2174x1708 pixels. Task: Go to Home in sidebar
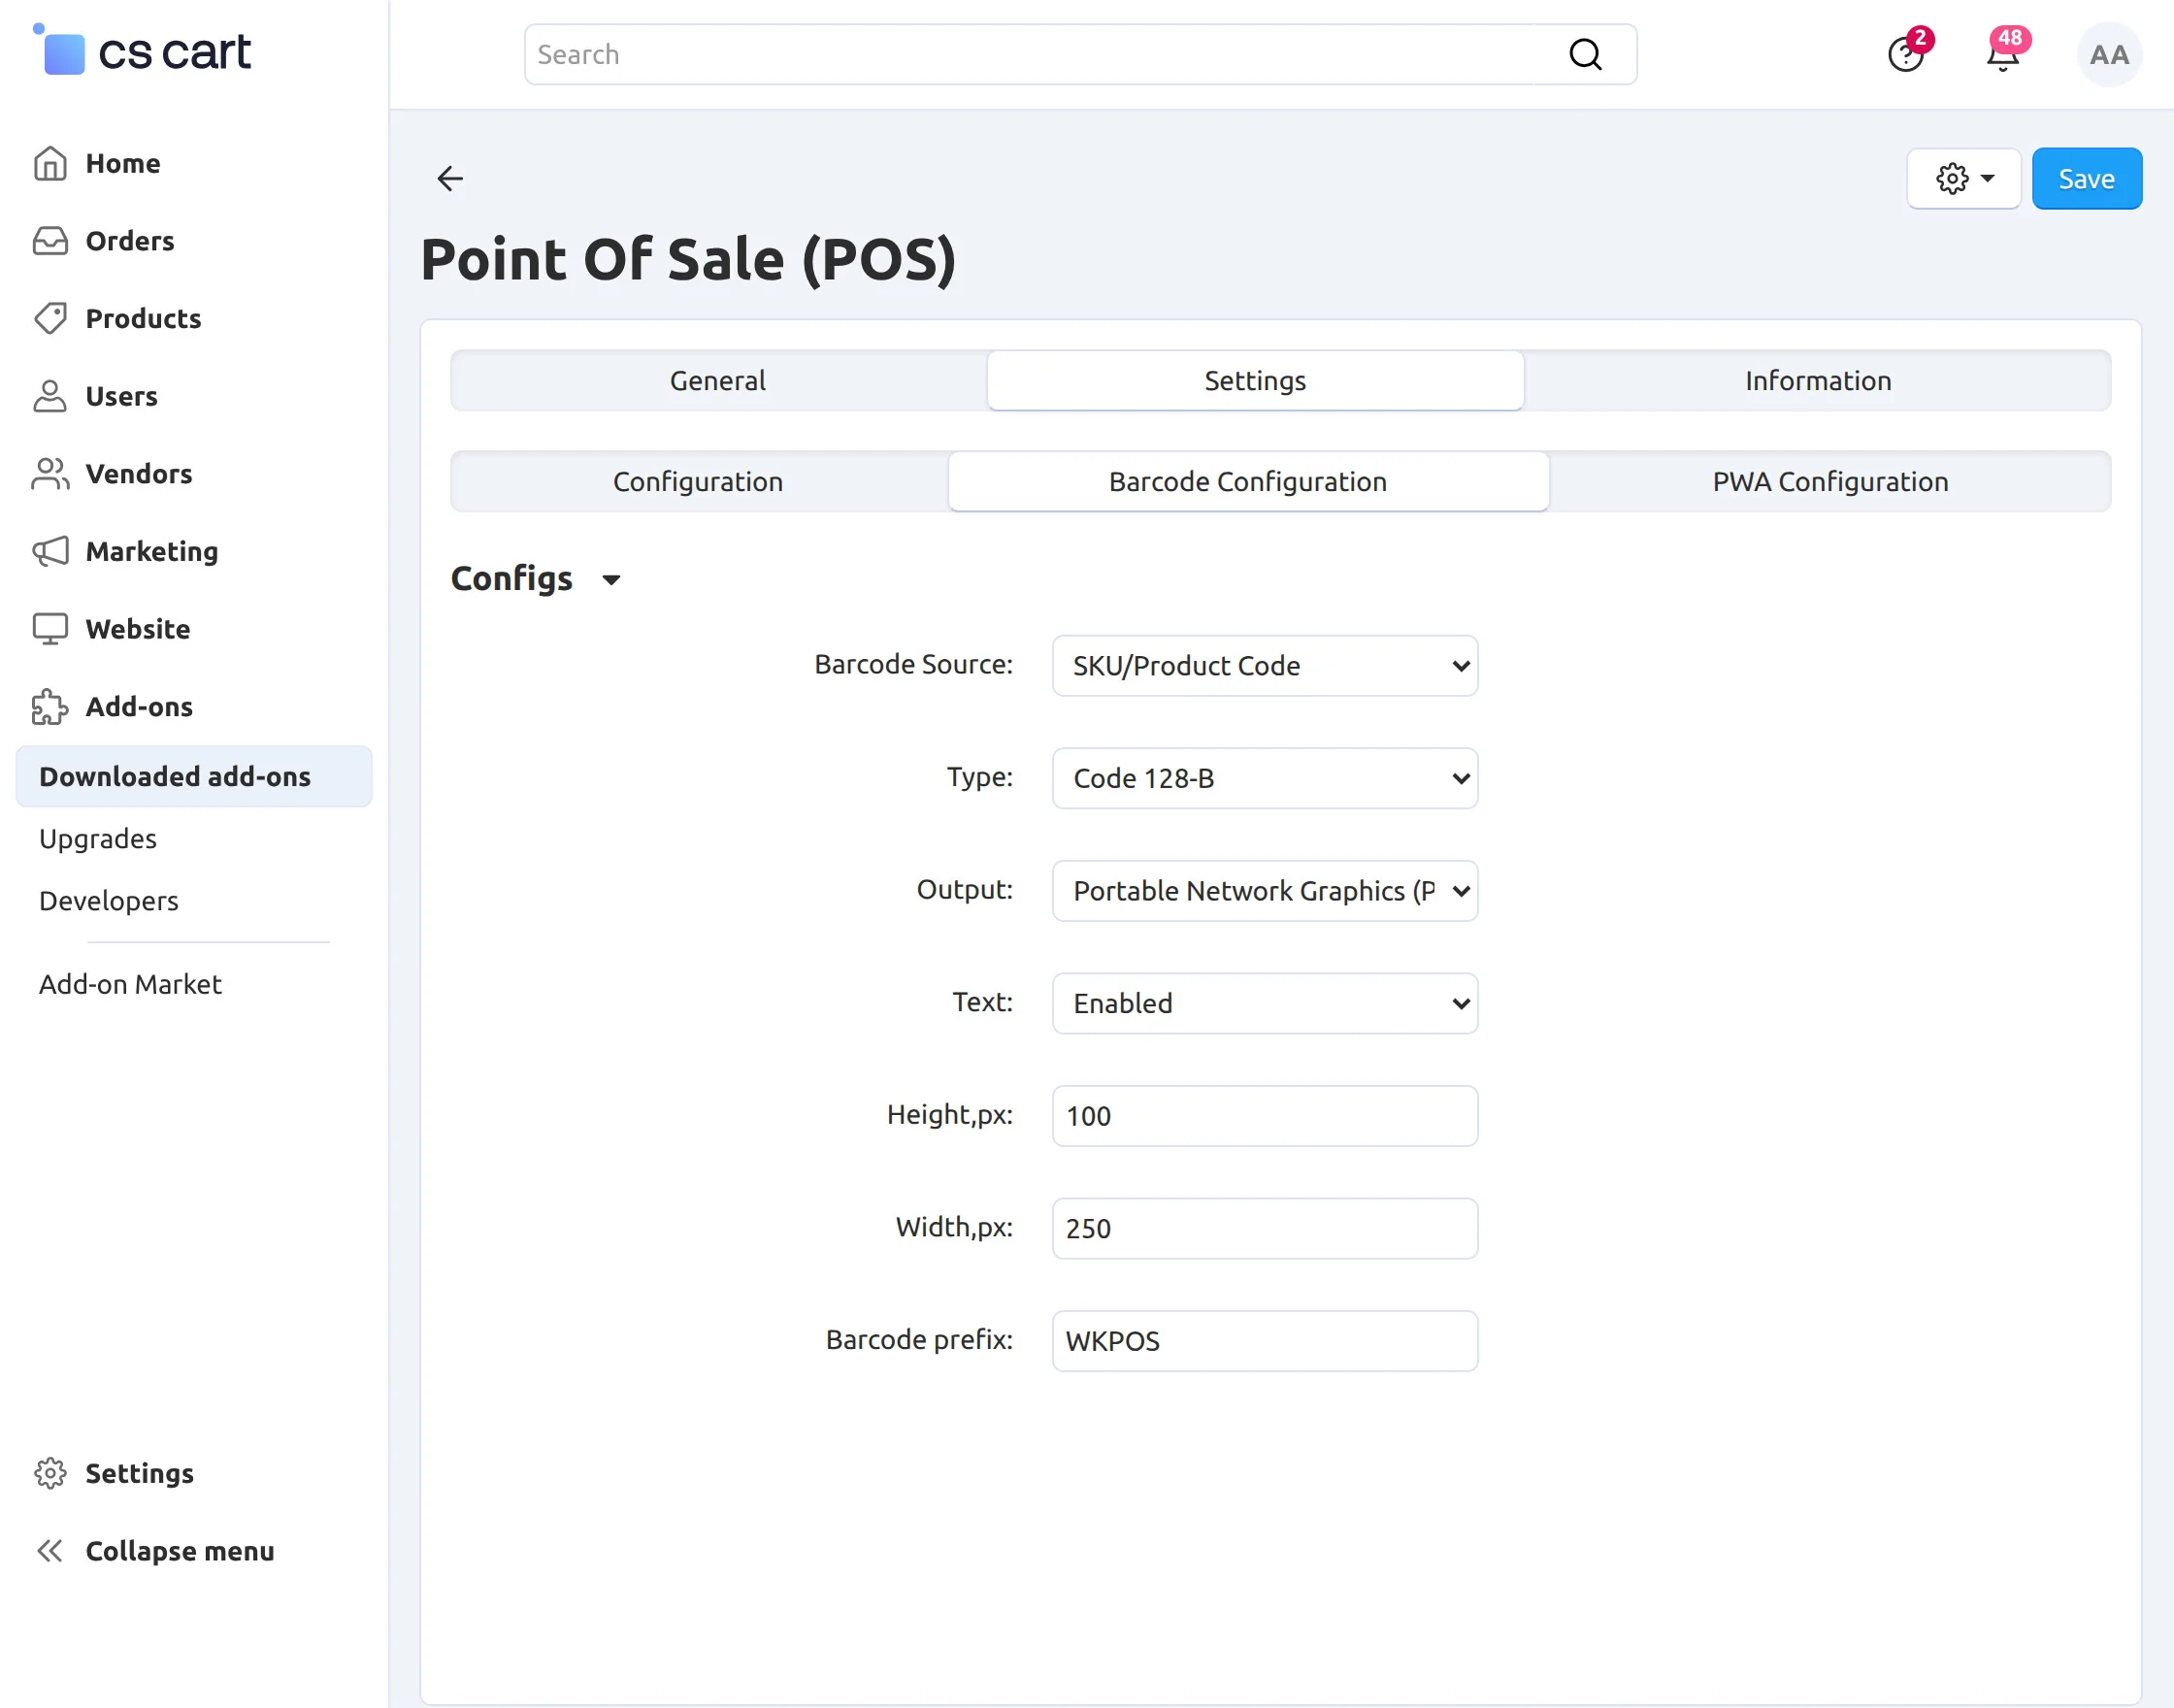[x=122, y=163]
